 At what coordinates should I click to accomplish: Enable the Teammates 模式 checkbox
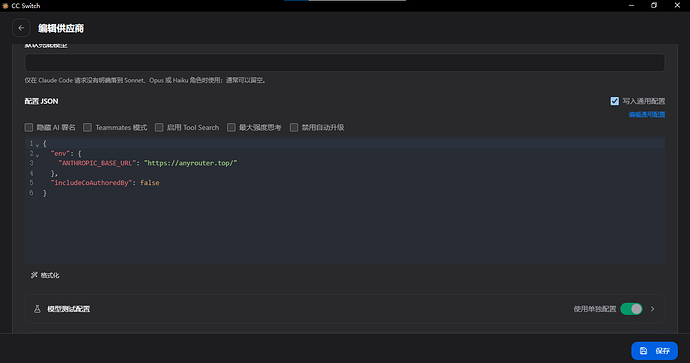click(88, 127)
